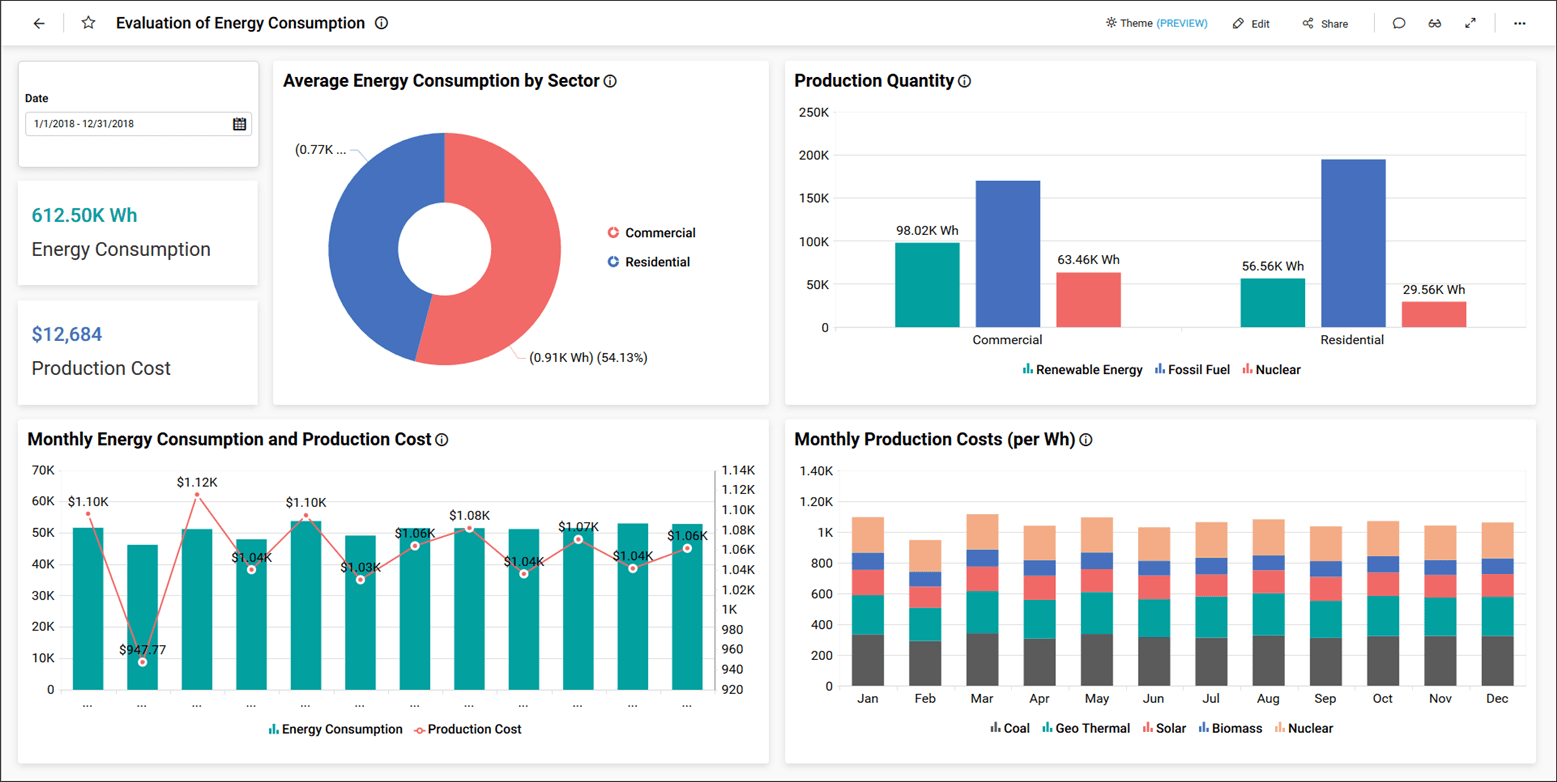Favorite the dashboard with the star icon
Image resolution: width=1557 pixels, height=782 pixels.
[88, 22]
